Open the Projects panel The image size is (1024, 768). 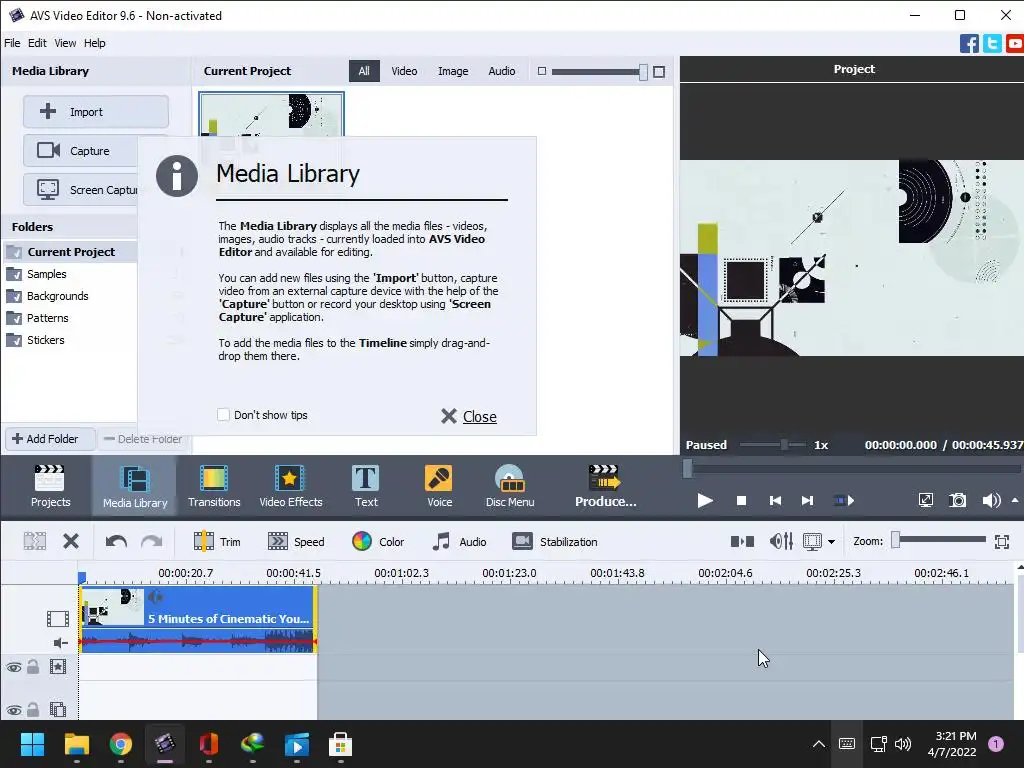(x=50, y=486)
